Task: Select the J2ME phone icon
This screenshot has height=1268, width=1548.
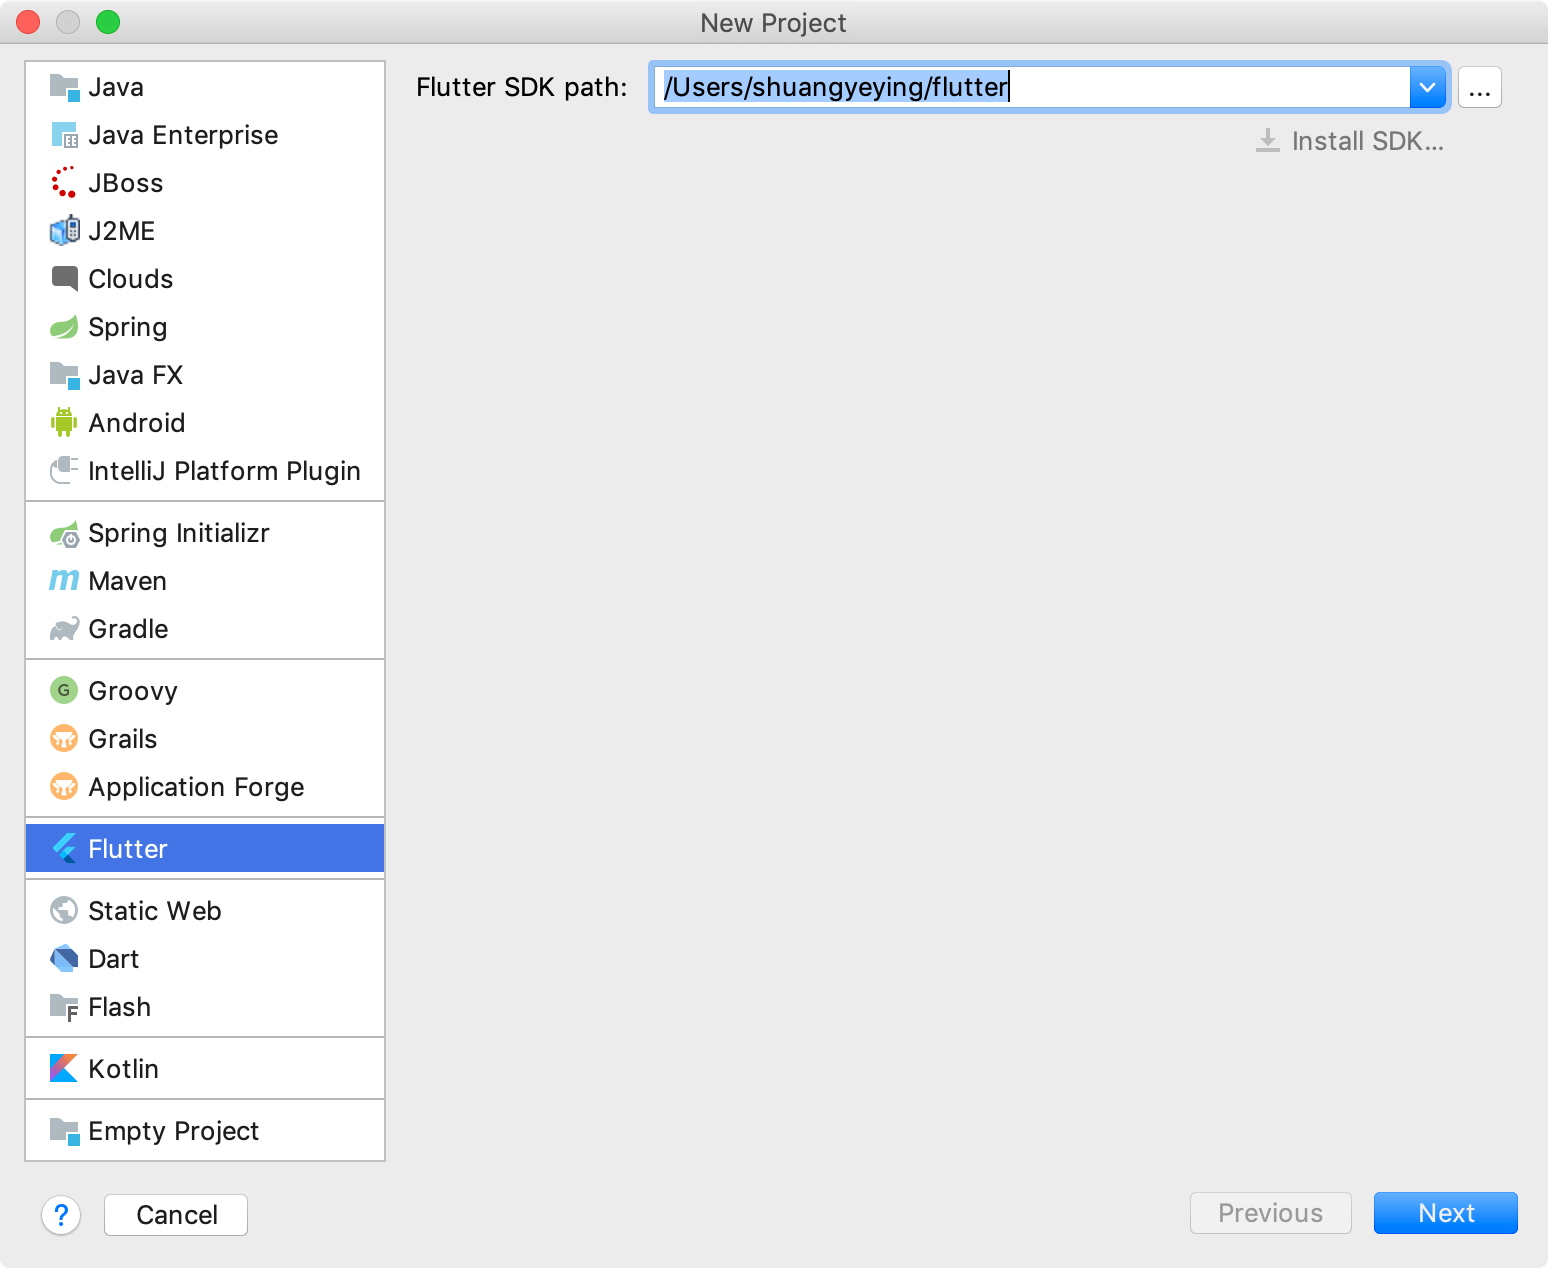Action: (x=64, y=231)
